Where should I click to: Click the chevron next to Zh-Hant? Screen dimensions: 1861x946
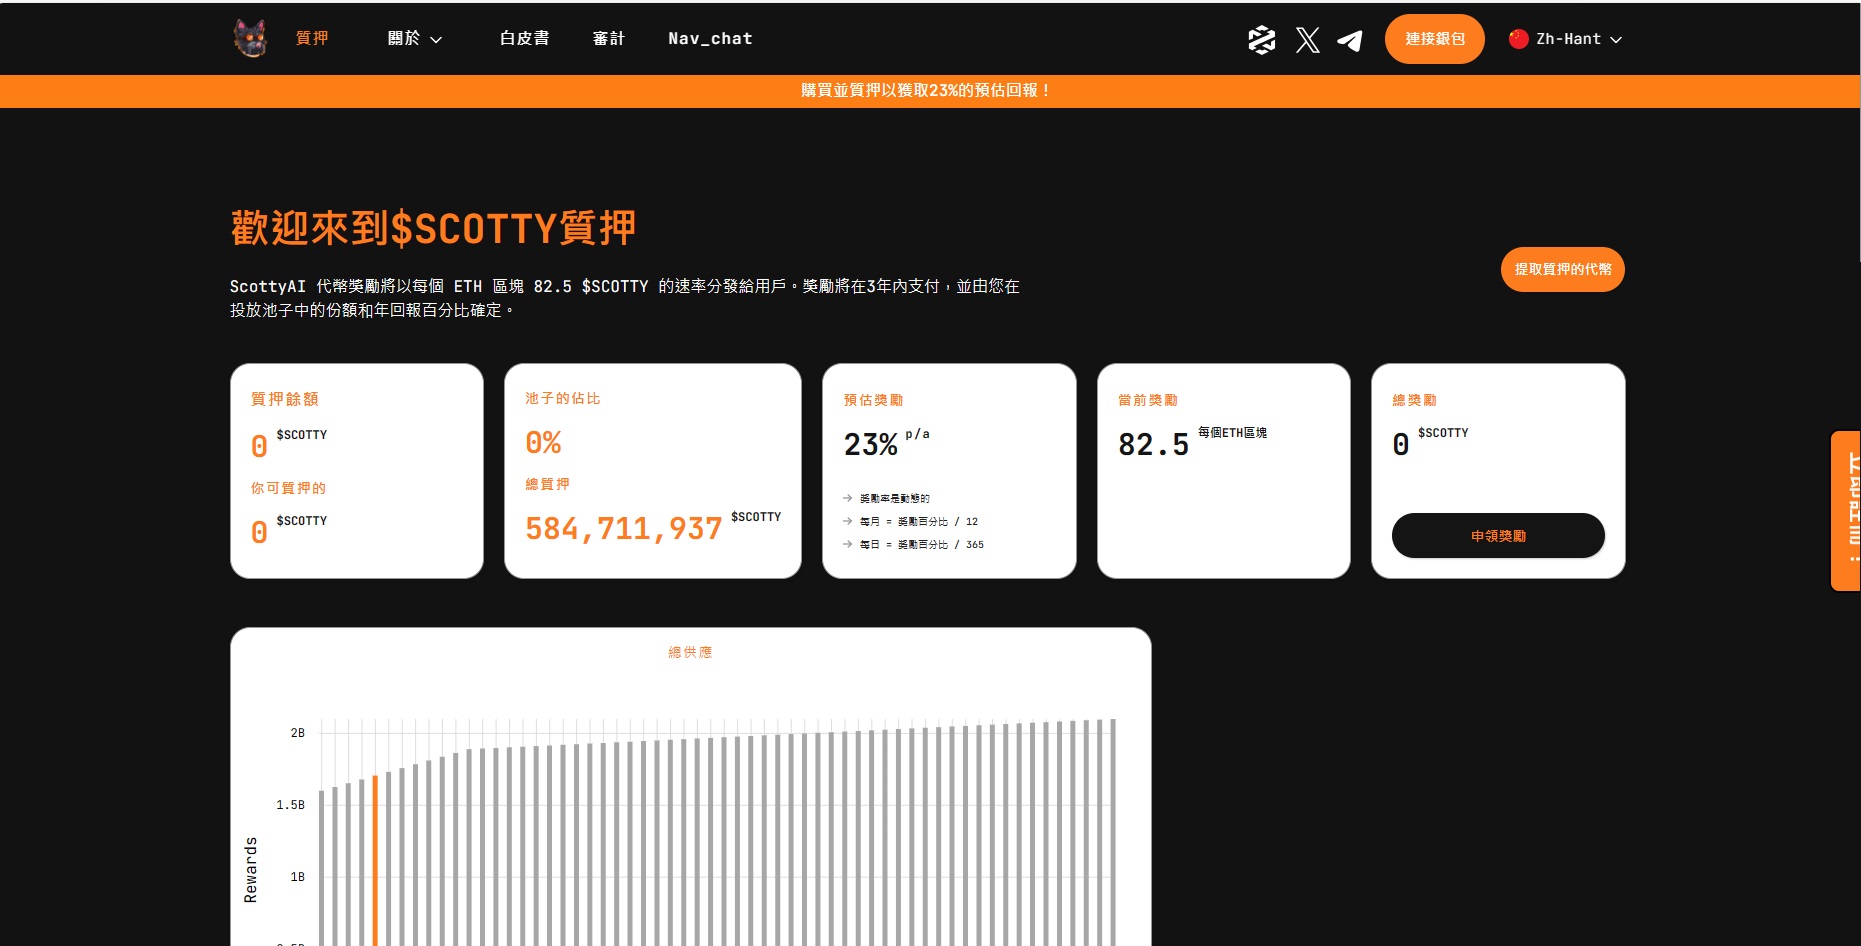point(1616,40)
